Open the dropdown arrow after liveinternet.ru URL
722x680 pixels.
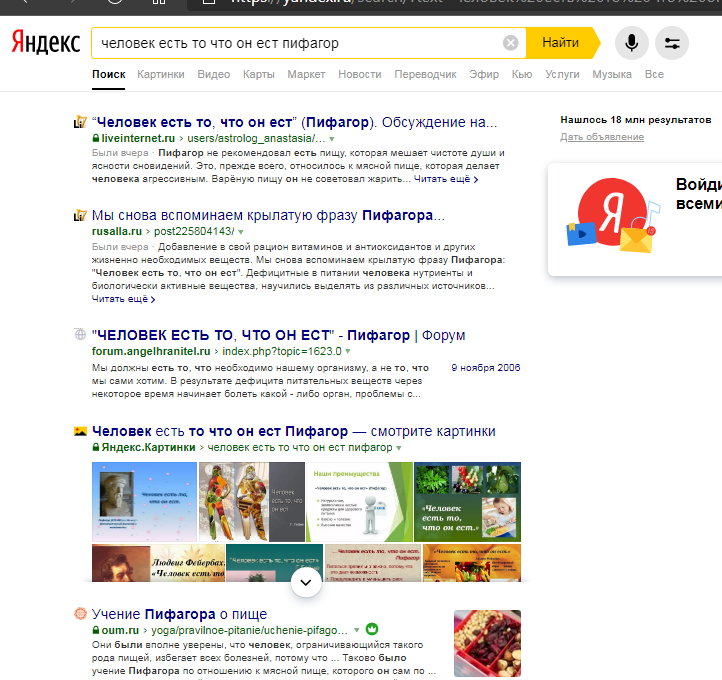332,138
